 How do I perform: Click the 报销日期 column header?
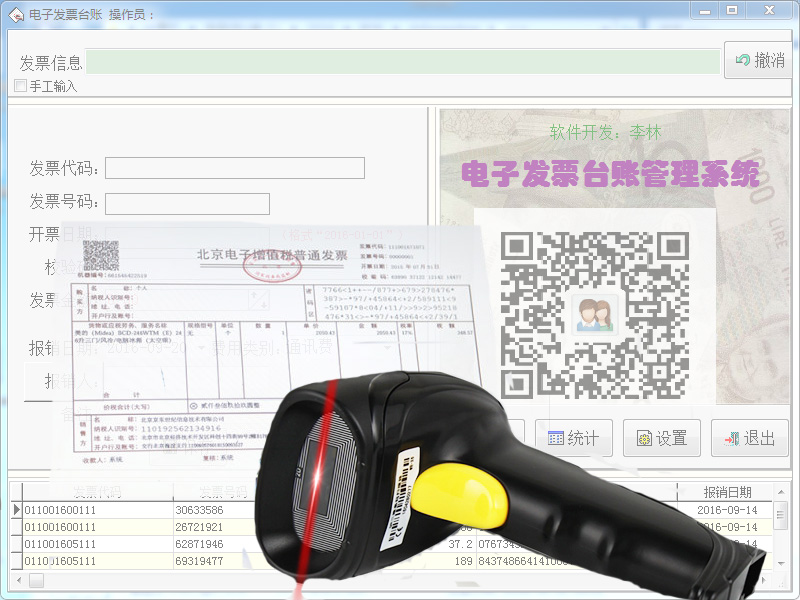[727, 492]
